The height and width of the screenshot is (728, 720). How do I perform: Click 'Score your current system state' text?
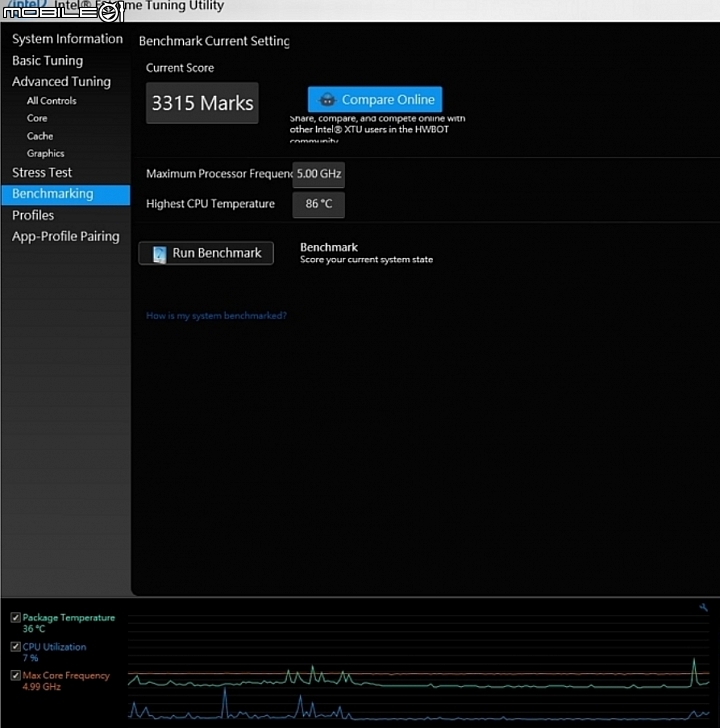click(366, 260)
